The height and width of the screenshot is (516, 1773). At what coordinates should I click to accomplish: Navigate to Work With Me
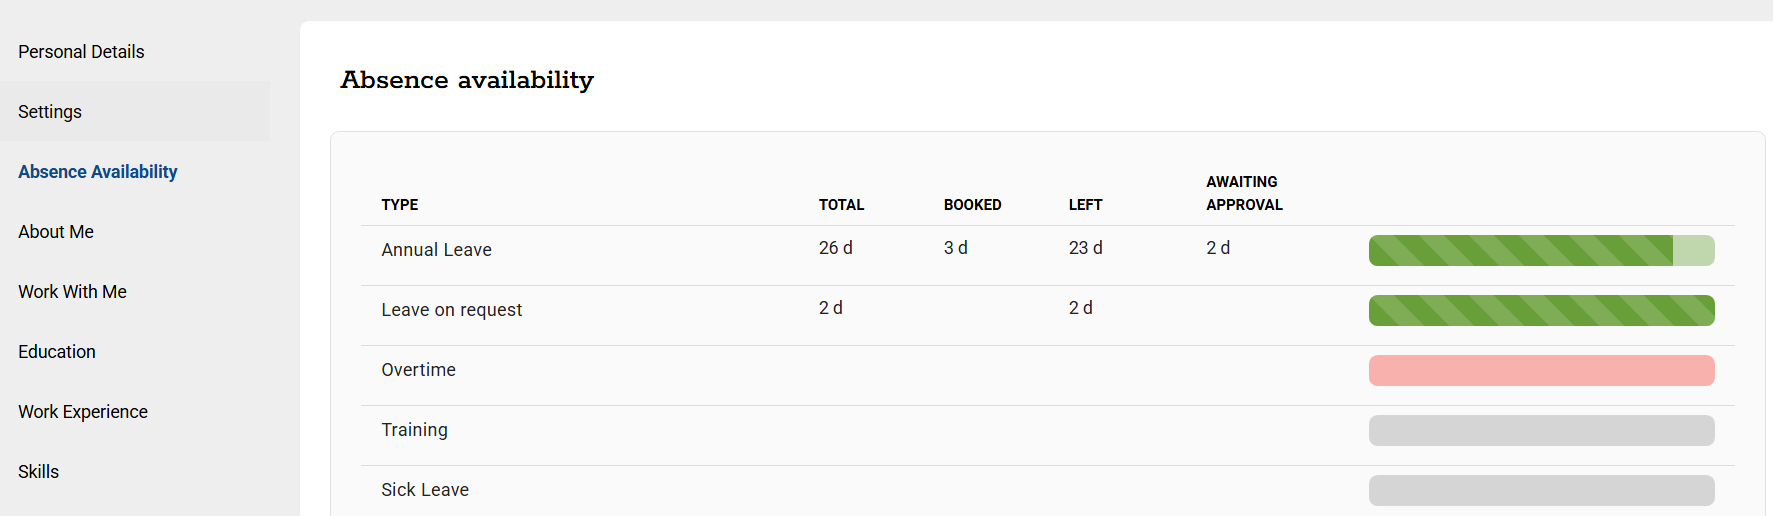[72, 292]
